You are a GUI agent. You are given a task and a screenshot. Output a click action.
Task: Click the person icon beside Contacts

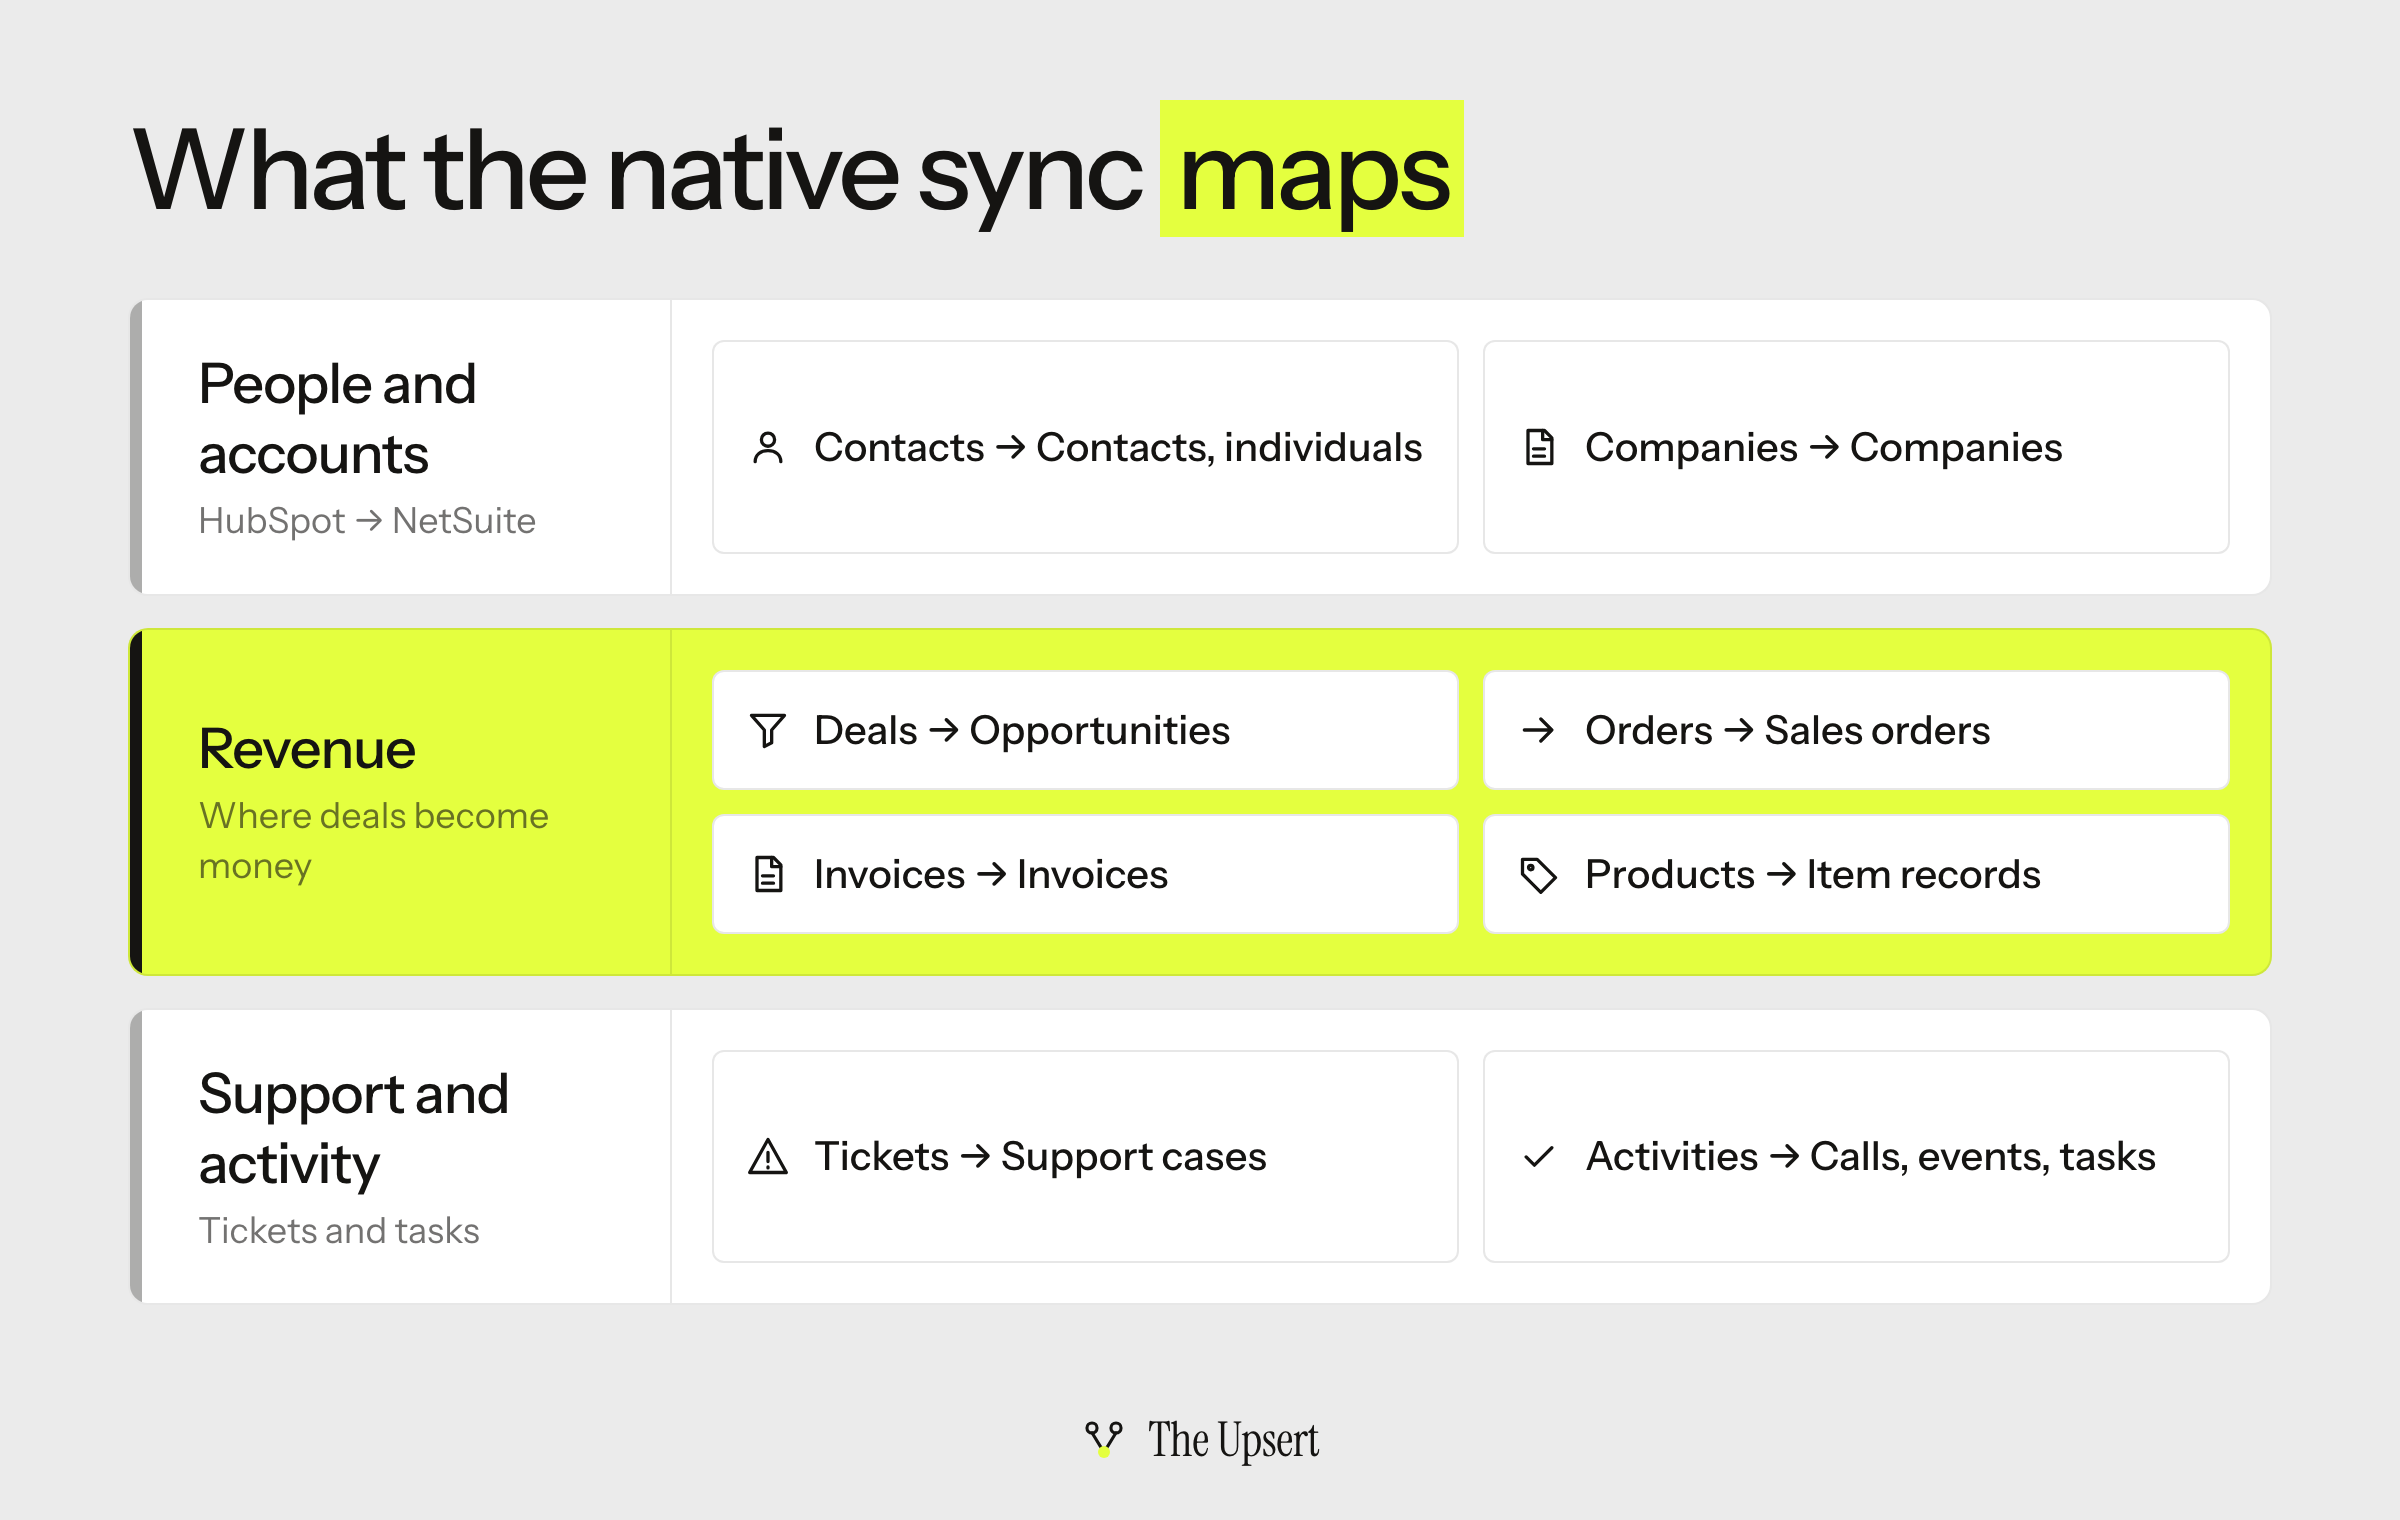[x=768, y=447]
